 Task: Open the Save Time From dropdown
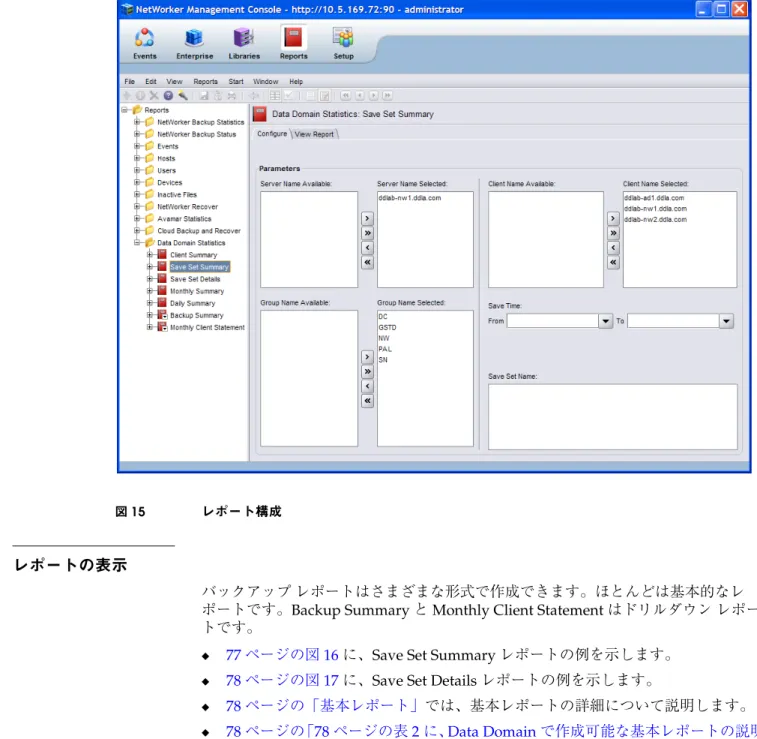(605, 321)
